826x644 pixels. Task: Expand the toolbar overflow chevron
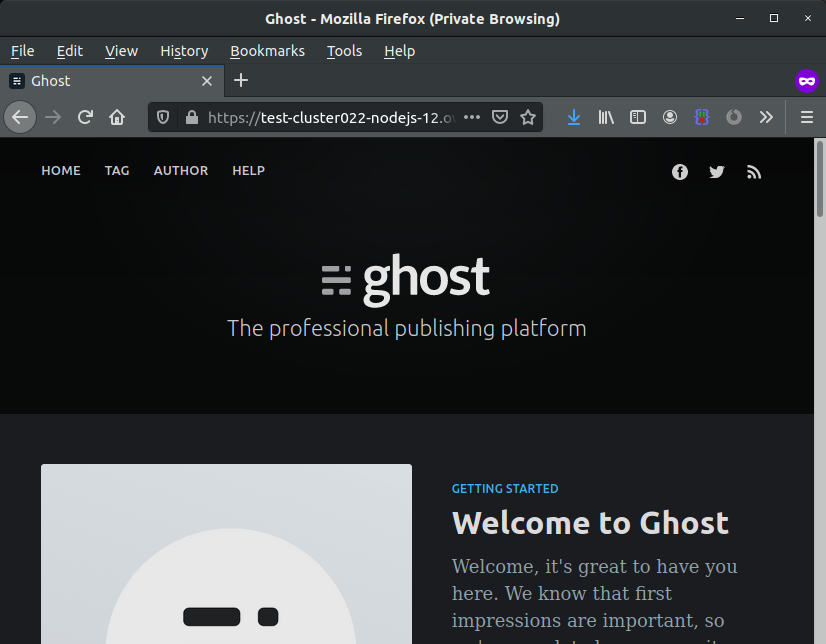click(766, 117)
